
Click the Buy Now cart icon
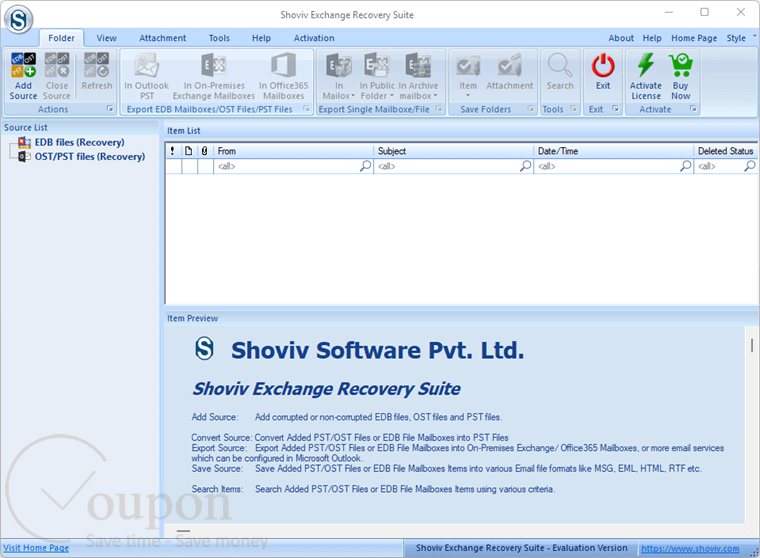click(681, 65)
